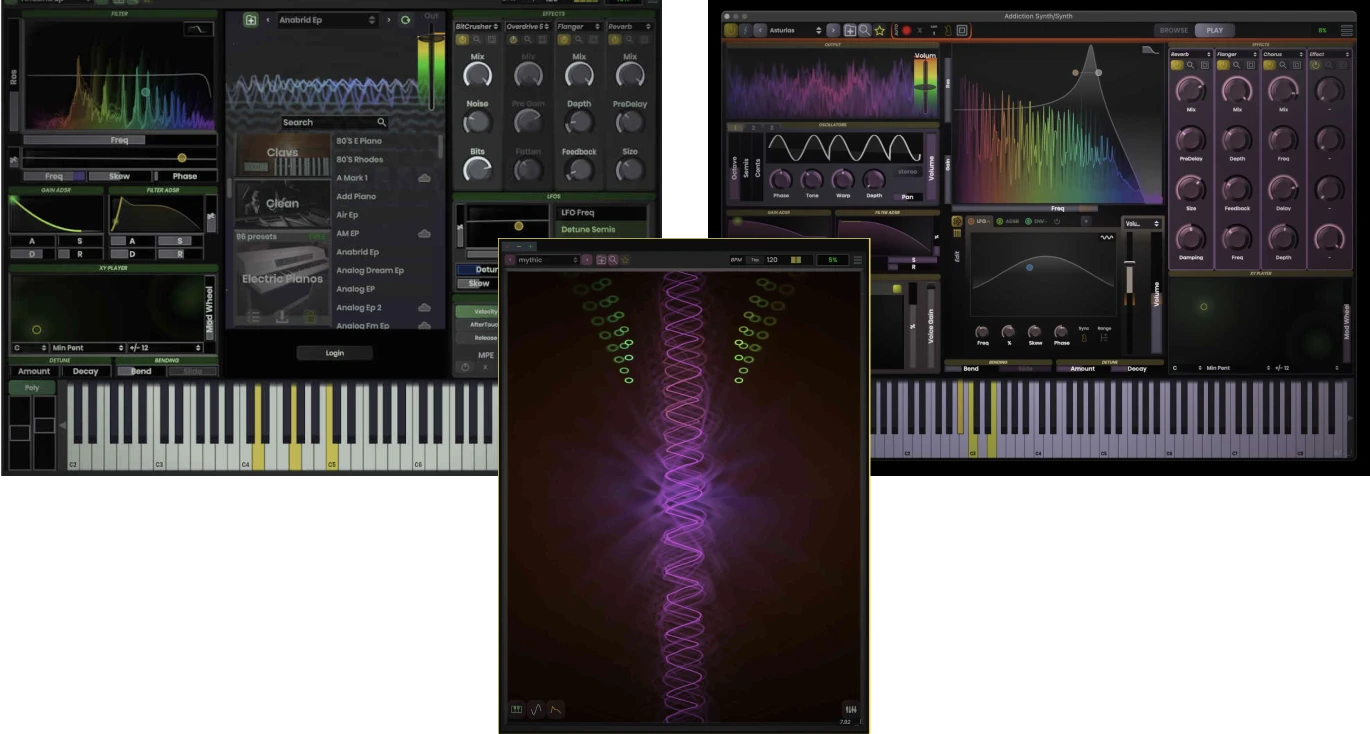Viewport: 1370px width, 734px height.
Task: Click the add-preset plus icon near Asturias
Action: coord(851,30)
